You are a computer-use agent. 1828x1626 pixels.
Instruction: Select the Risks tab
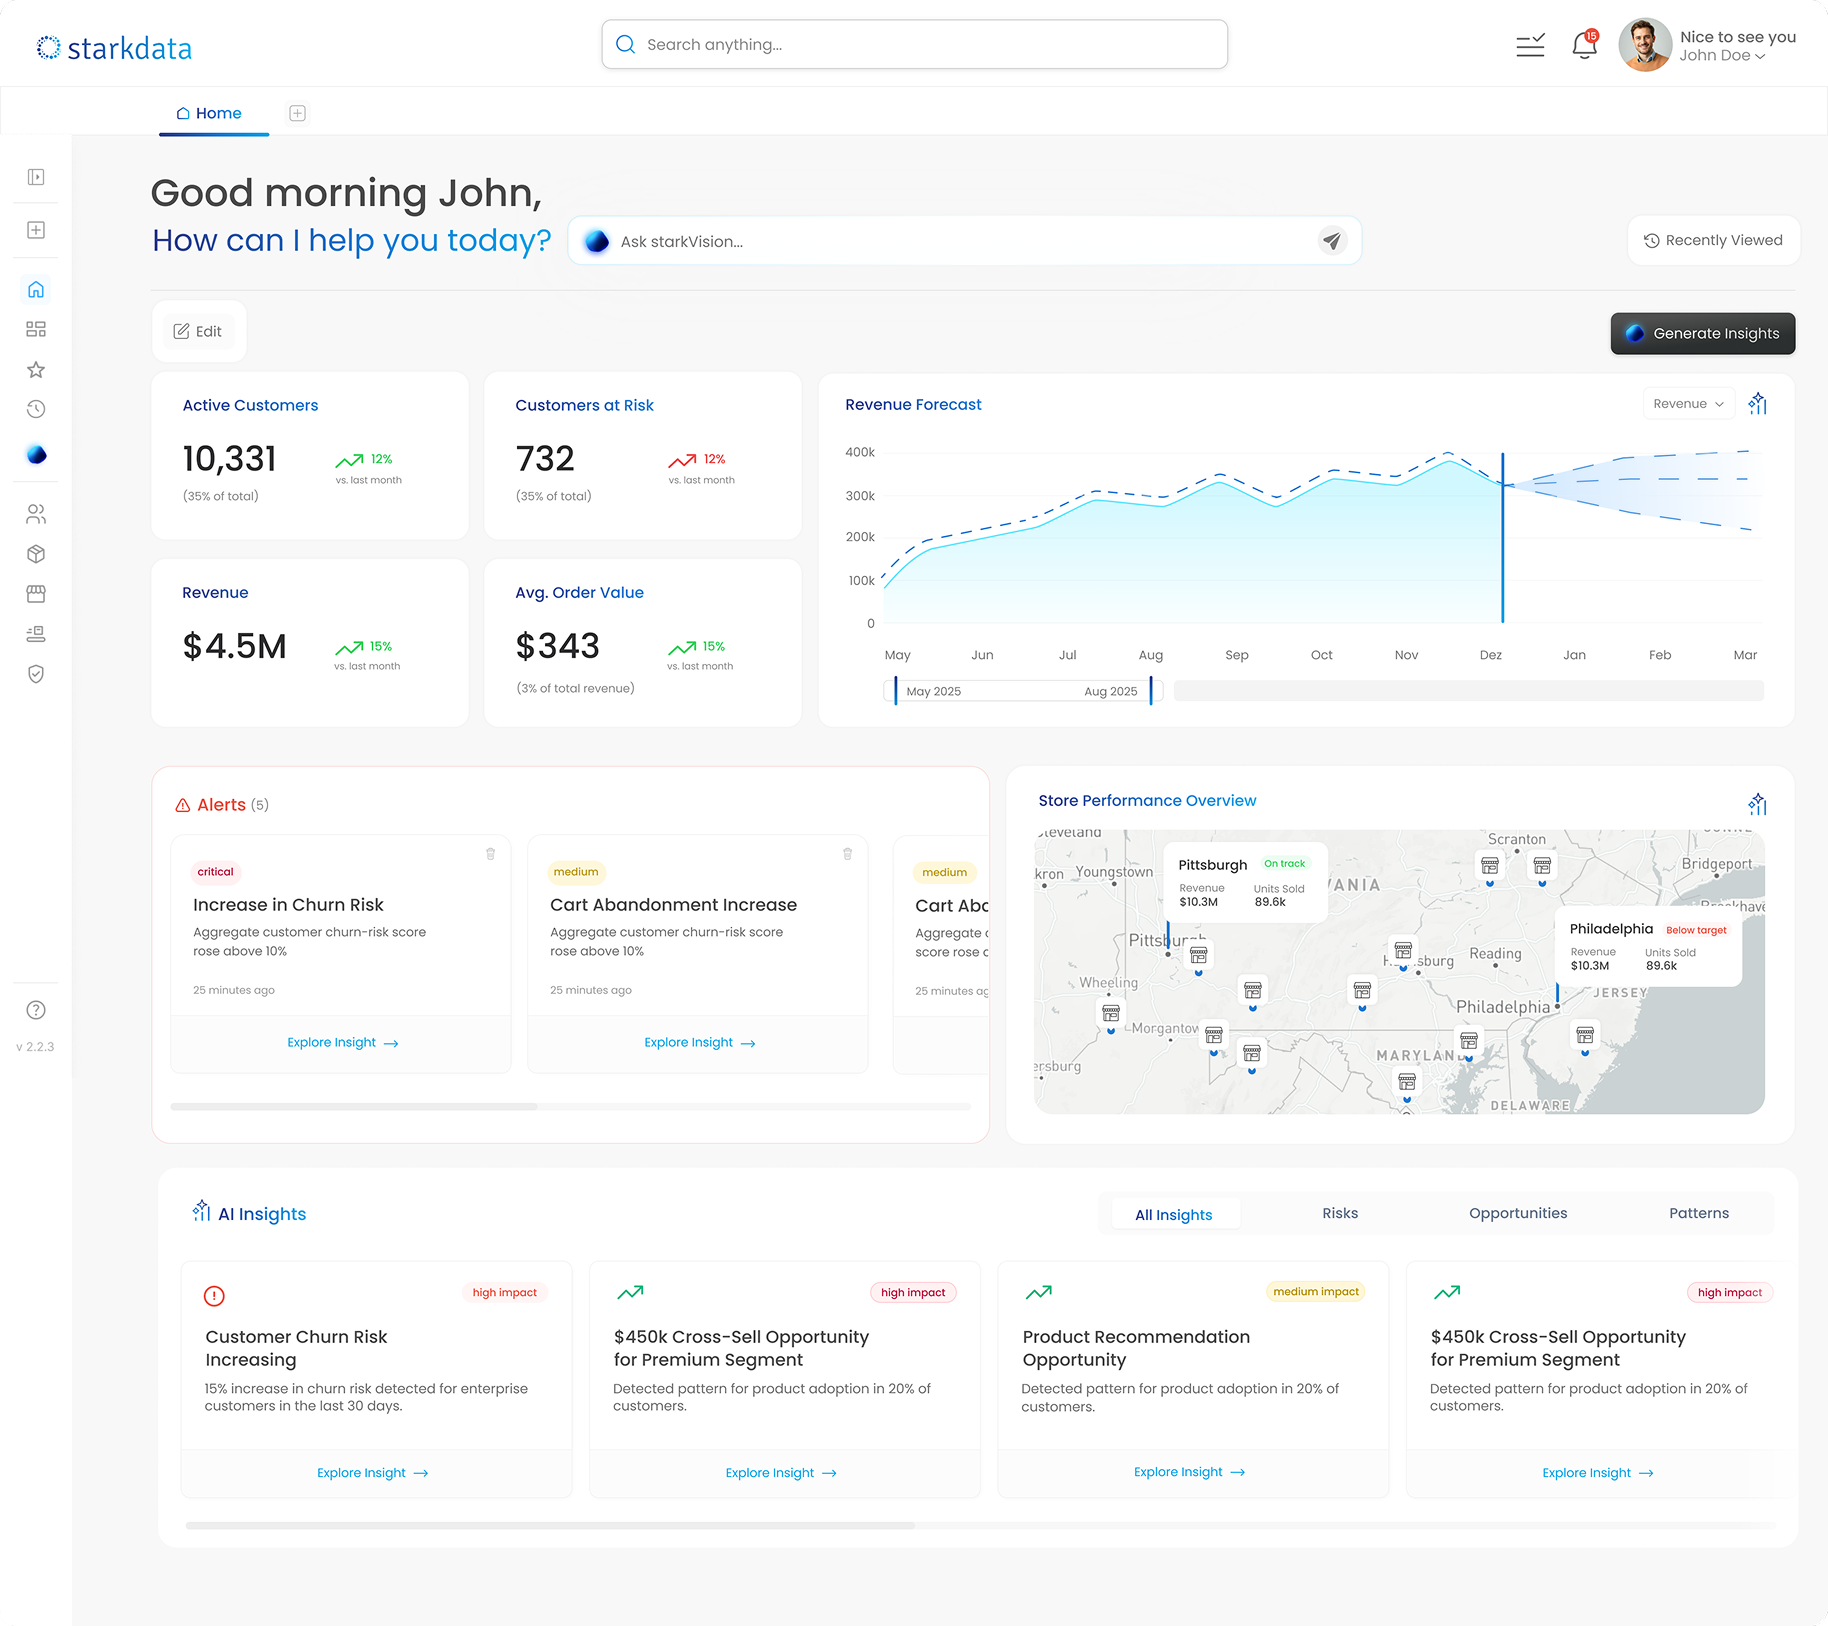pyautogui.click(x=1340, y=1213)
